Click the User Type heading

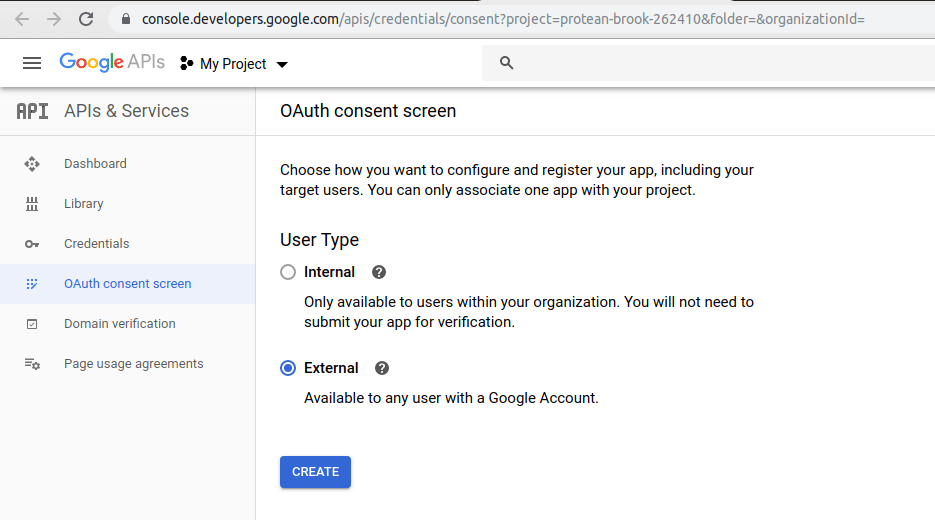coord(320,240)
